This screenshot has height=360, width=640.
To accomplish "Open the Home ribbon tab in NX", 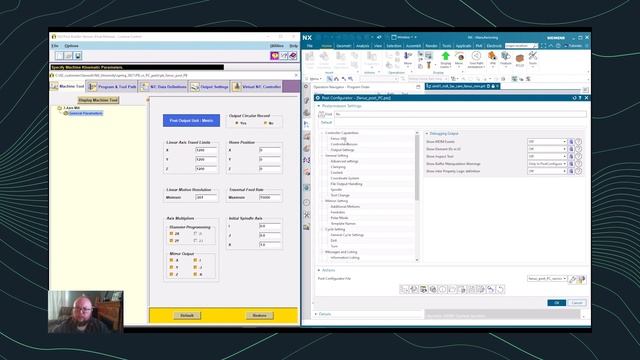I will [x=326, y=46].
